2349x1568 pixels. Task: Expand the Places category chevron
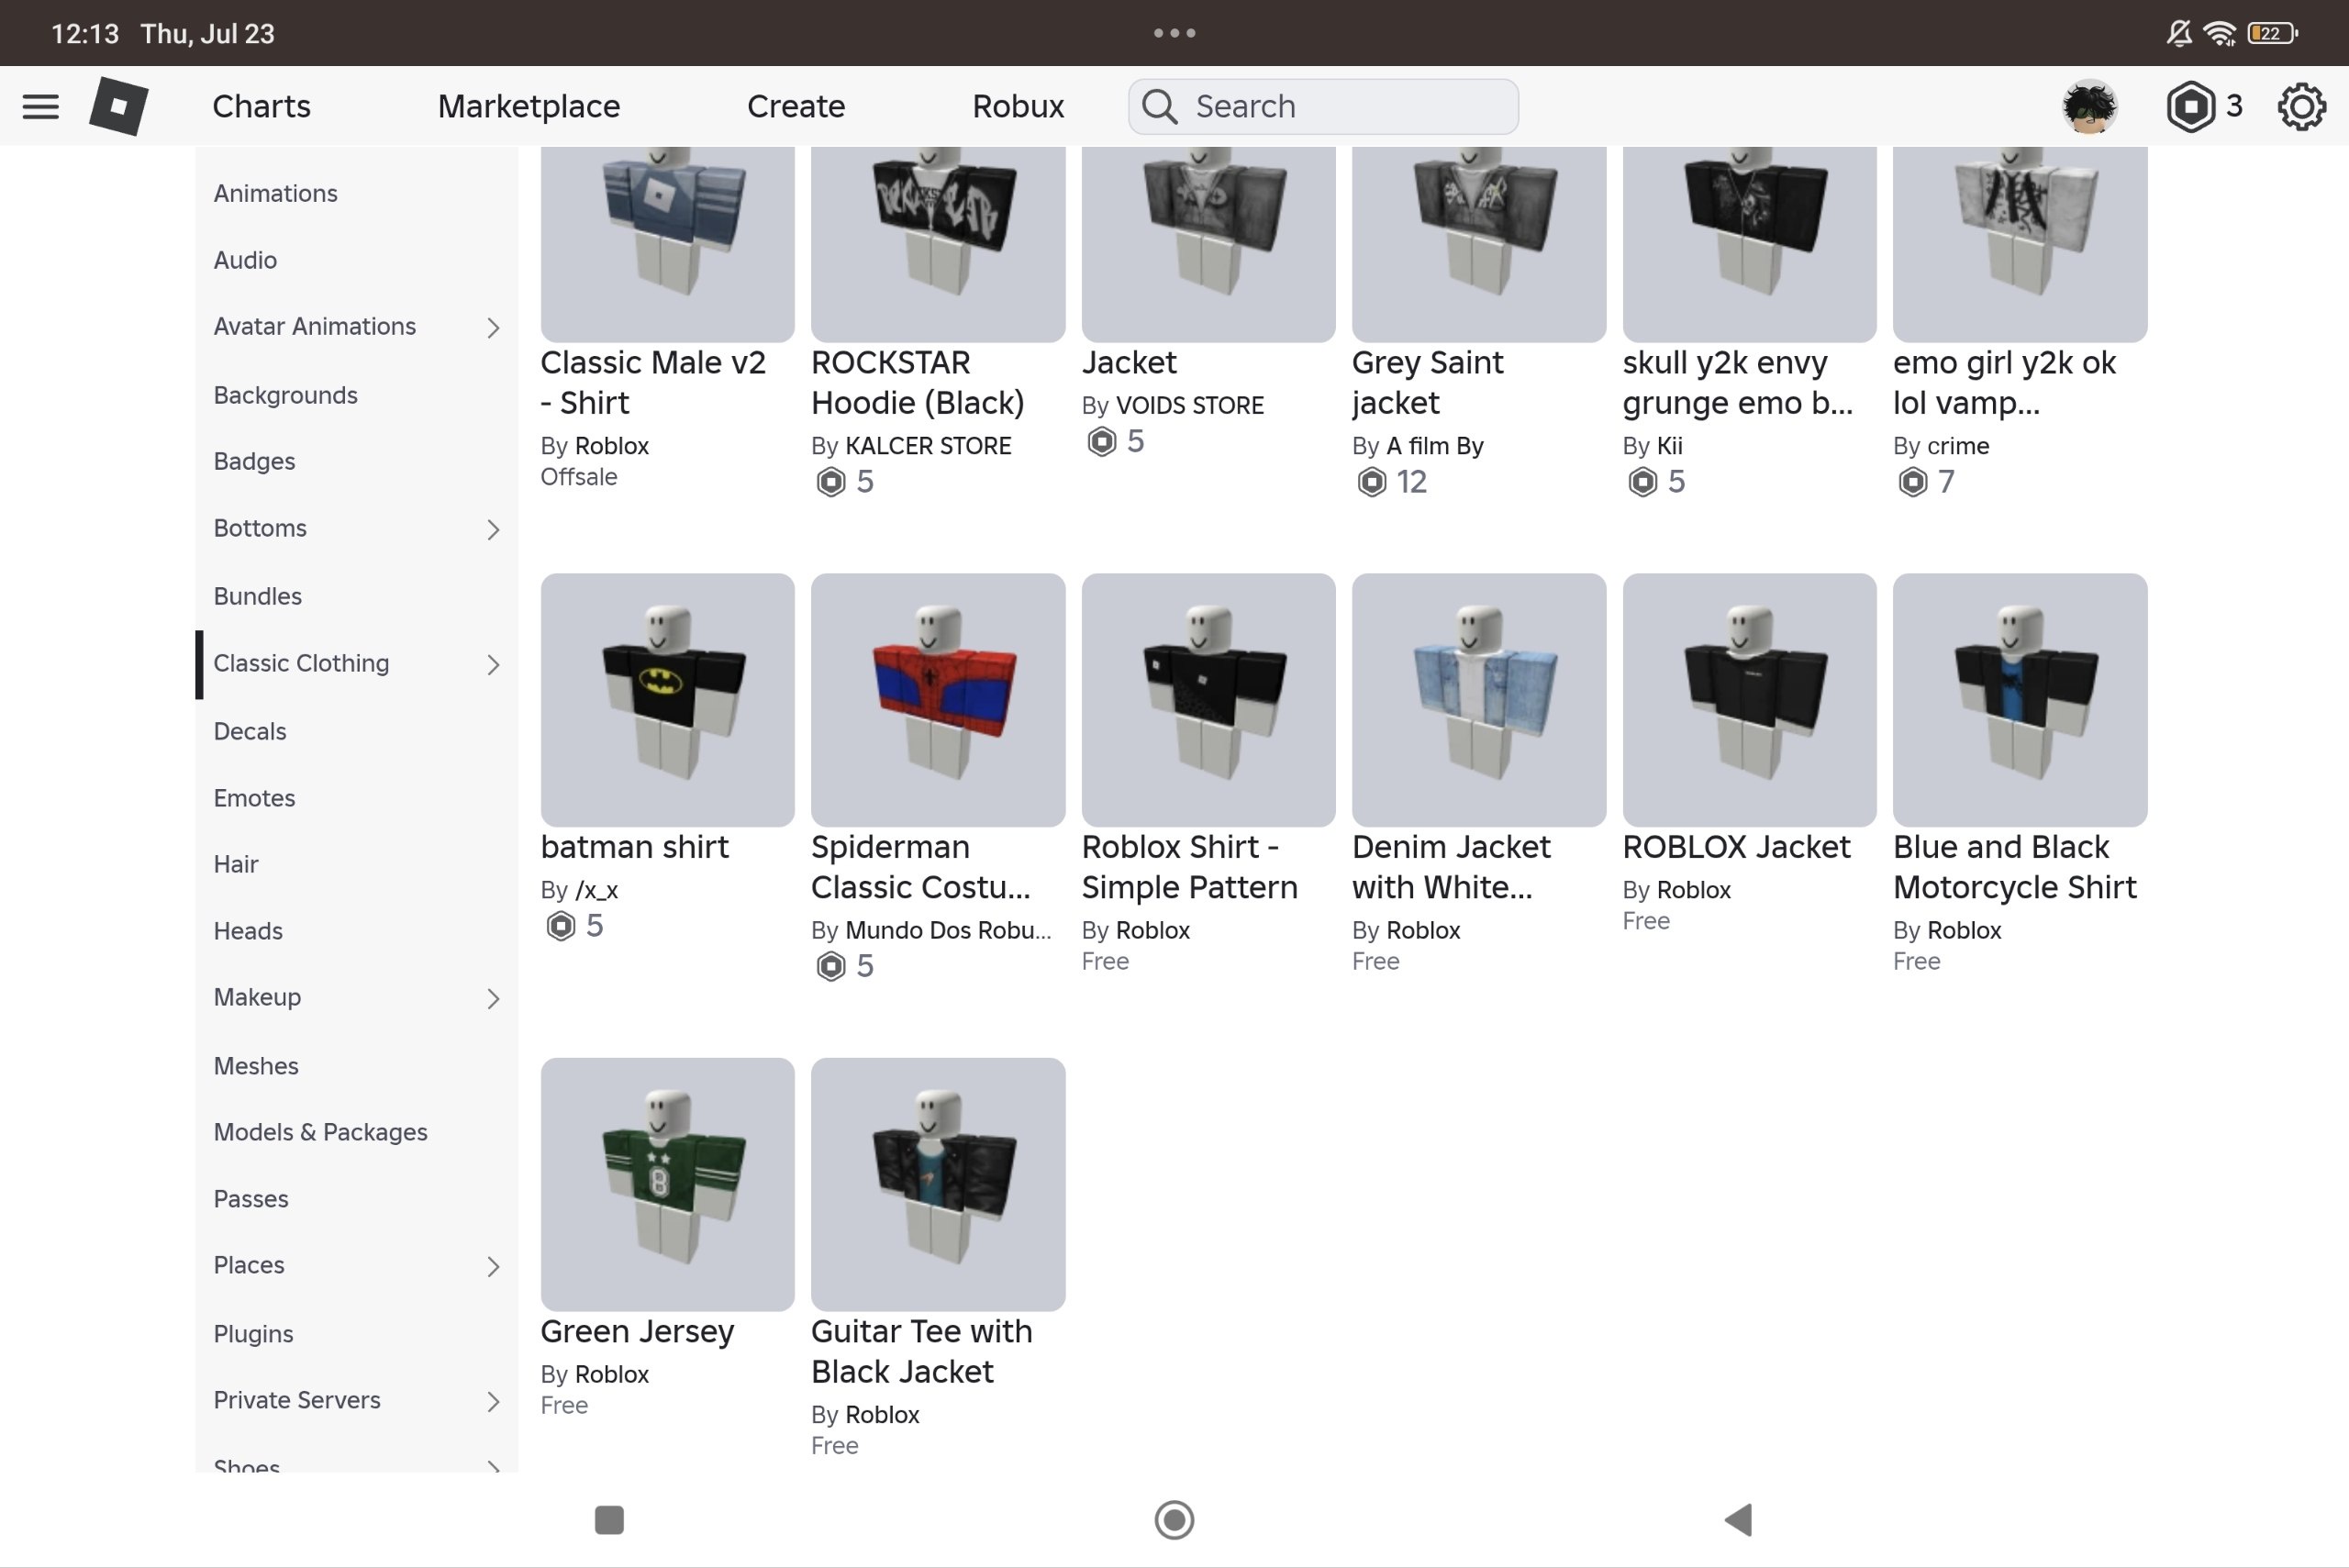(493, 1266)
